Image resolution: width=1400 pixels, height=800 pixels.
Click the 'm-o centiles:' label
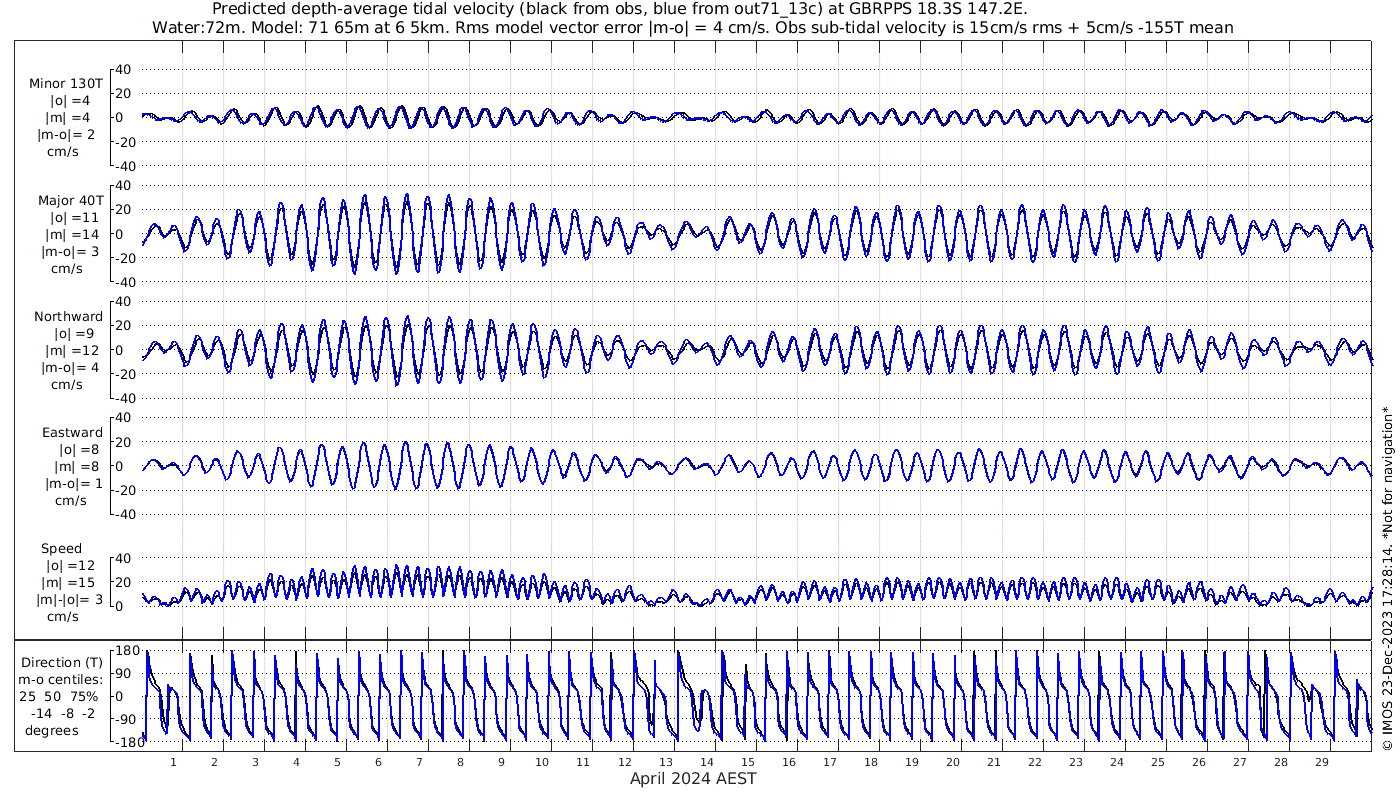(x=62, y=680)
